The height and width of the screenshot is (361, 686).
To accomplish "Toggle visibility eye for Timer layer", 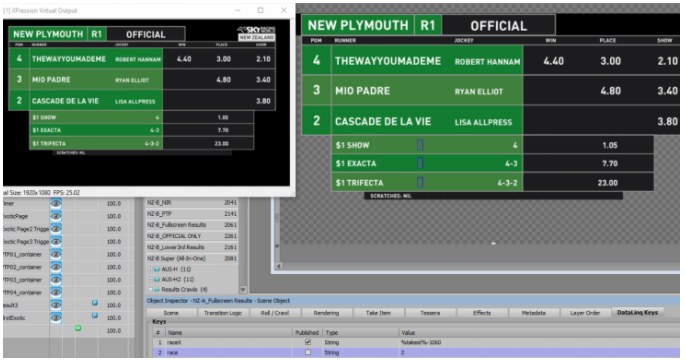I will (56, 203).
